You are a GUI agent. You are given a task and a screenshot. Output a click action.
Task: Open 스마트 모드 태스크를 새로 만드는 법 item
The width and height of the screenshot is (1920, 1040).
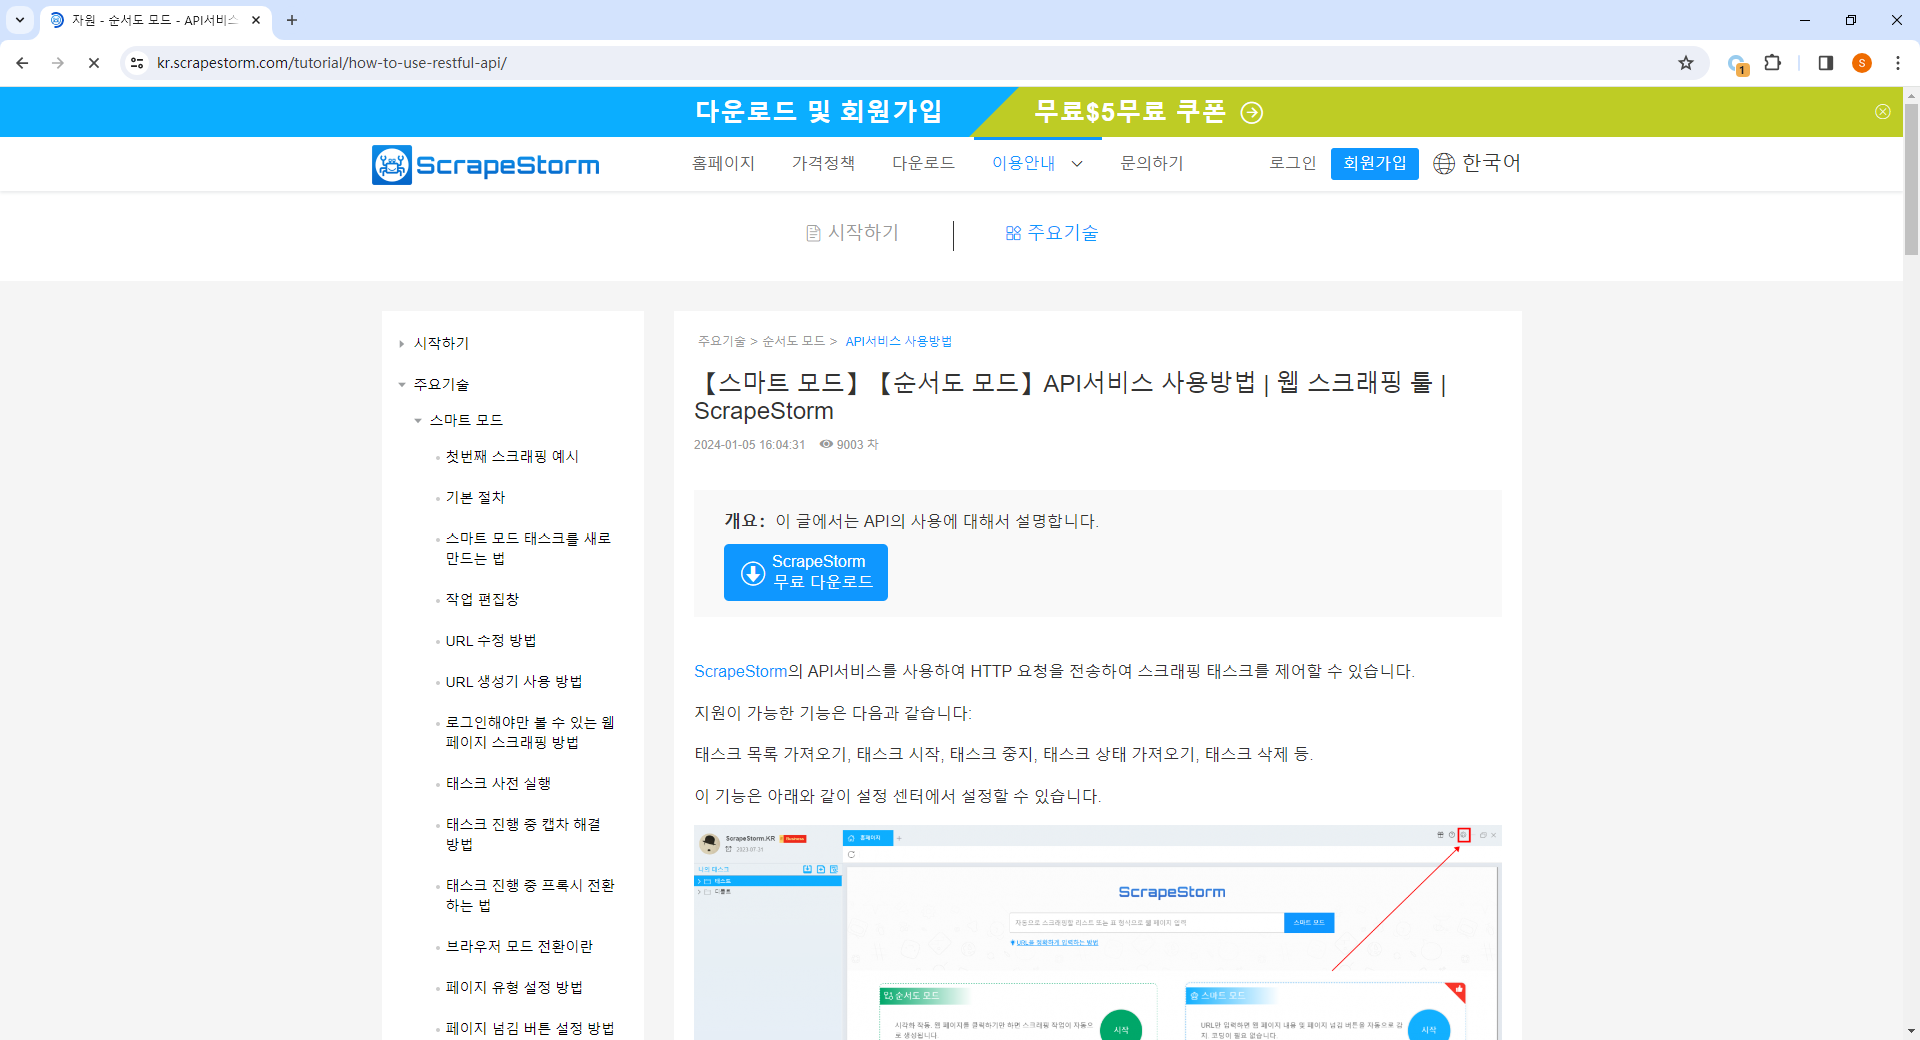pyautogui.click(x=528, y=549)
